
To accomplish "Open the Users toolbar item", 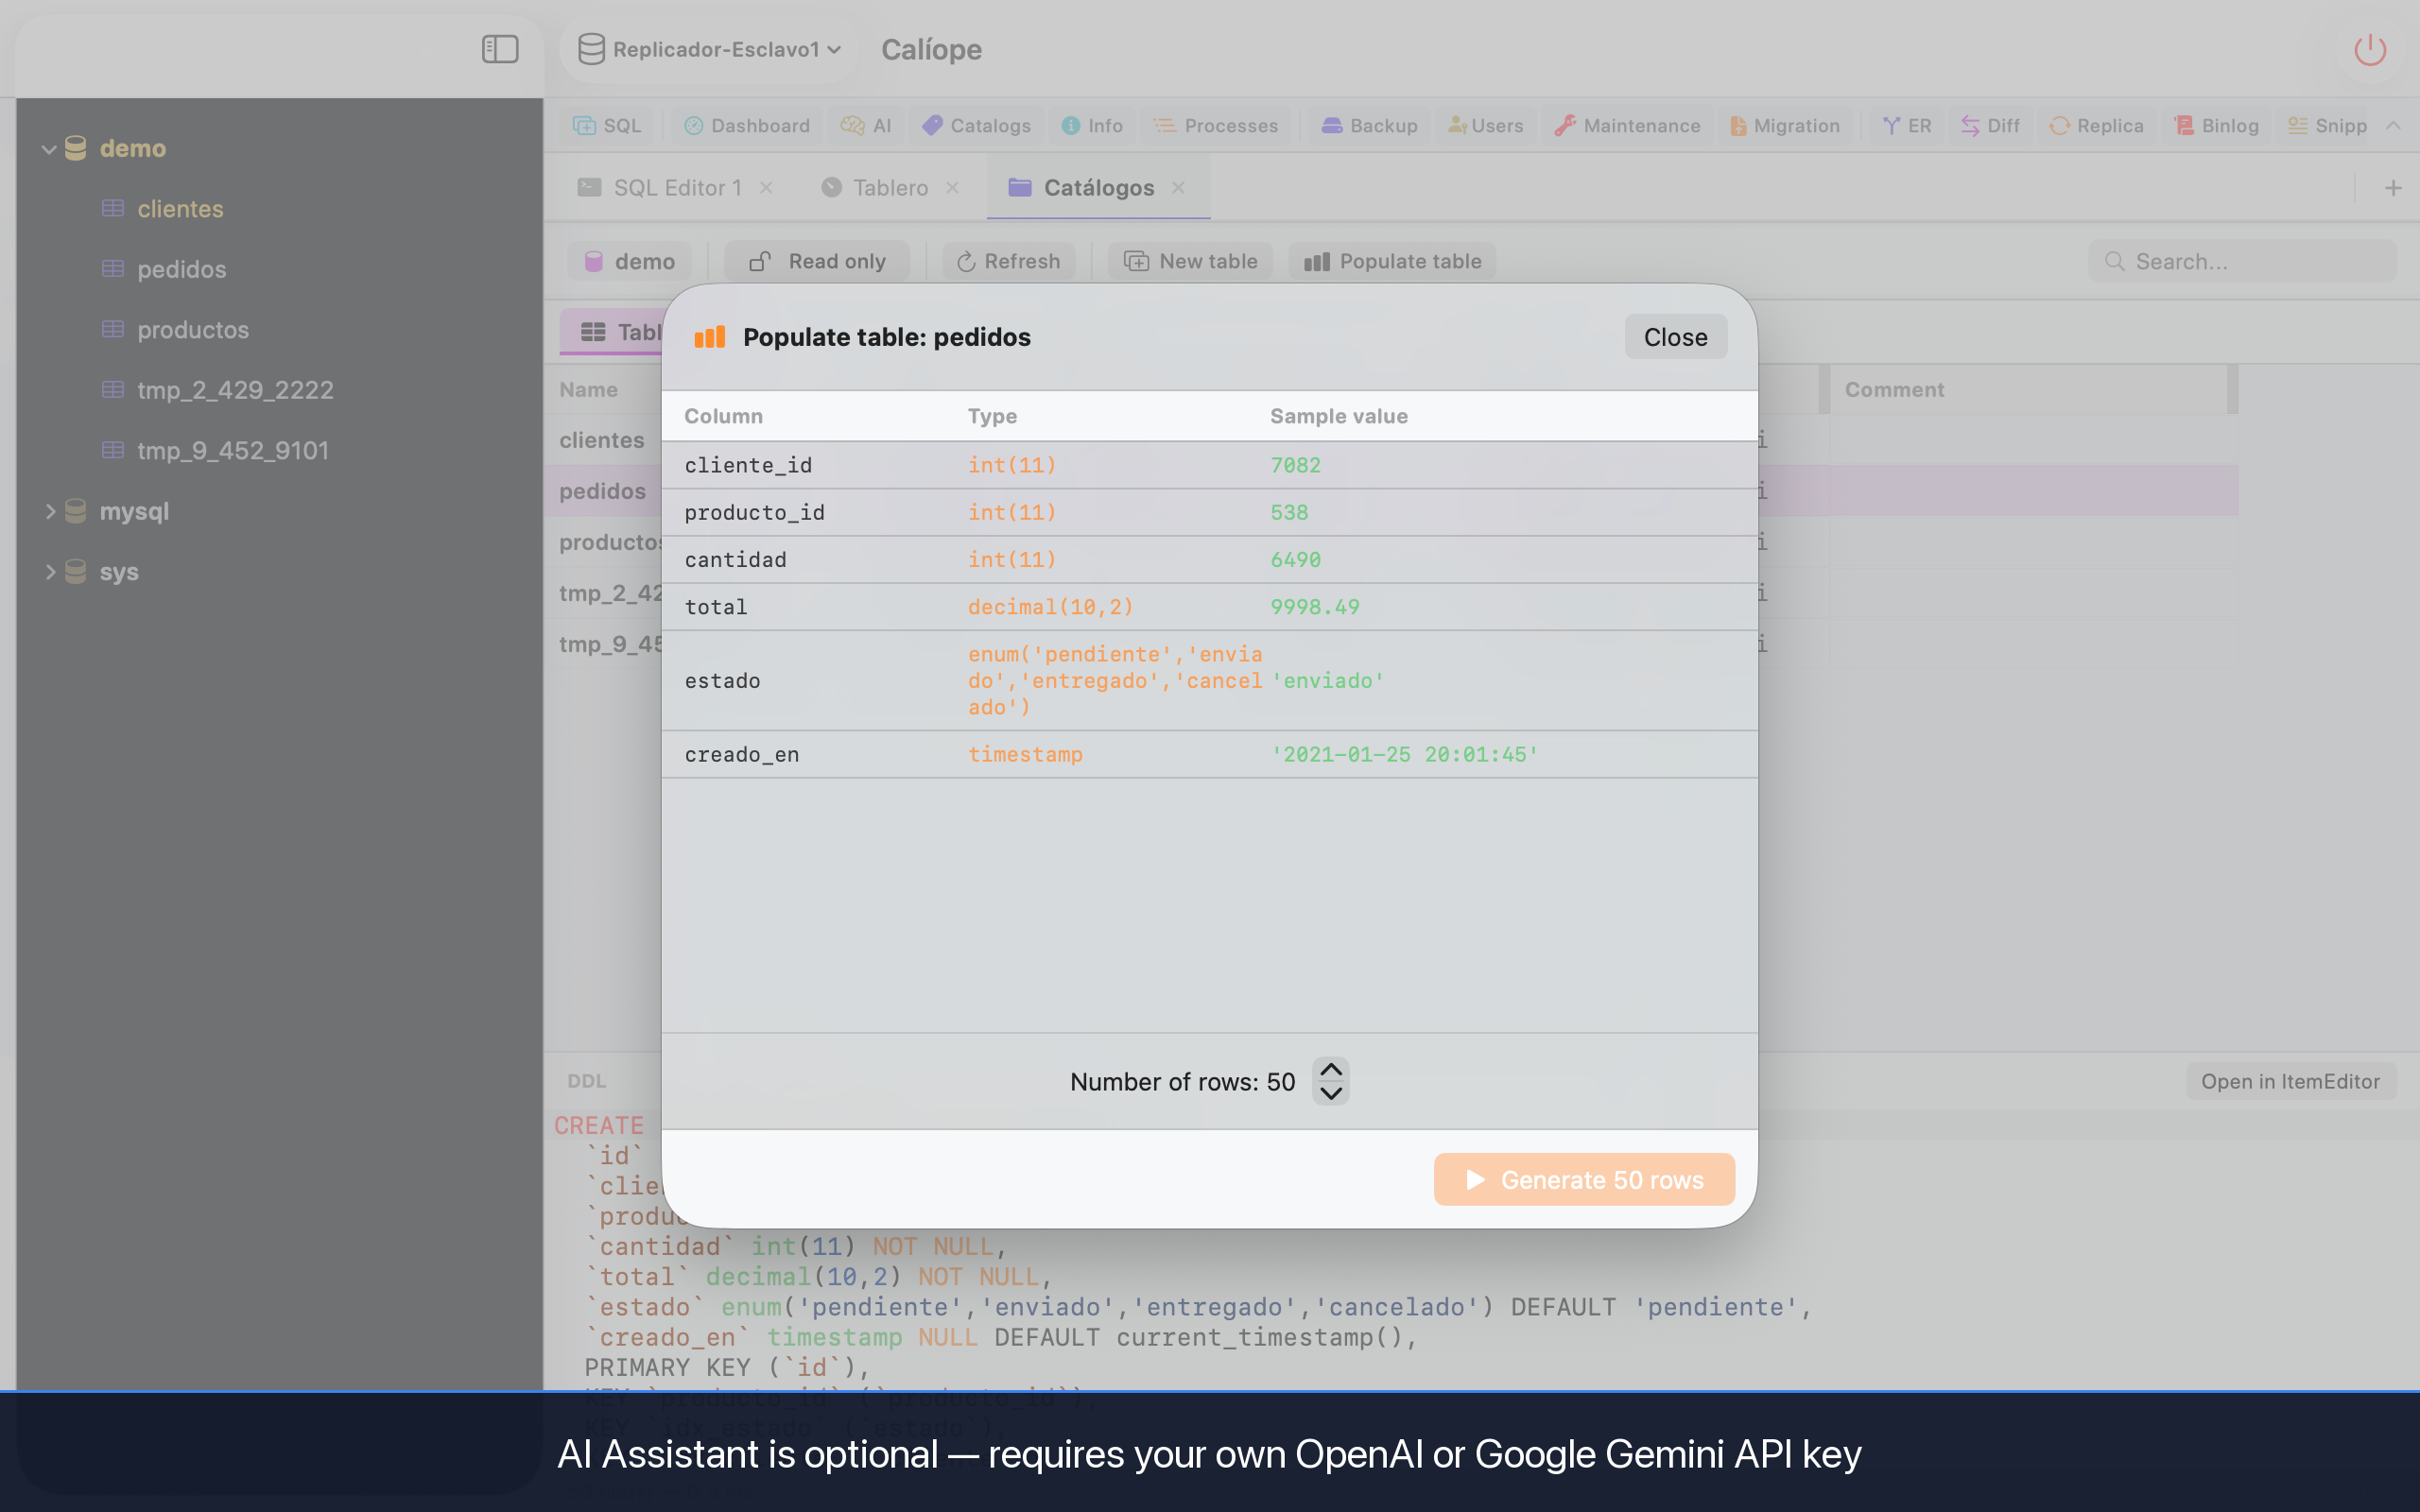I will click(x=1485, y=125).
